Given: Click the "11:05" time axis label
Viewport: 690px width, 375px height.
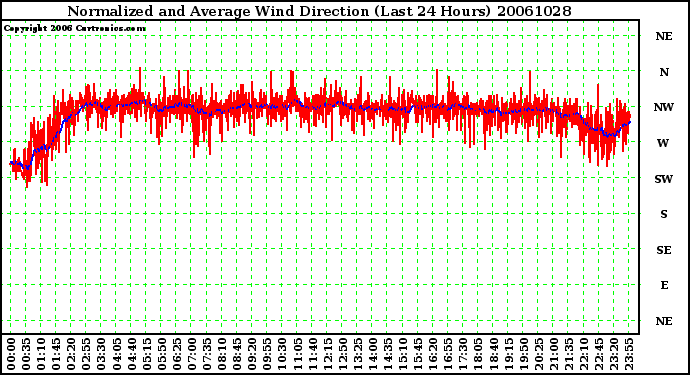Looking at the screenshot, I should click(297, 354).
